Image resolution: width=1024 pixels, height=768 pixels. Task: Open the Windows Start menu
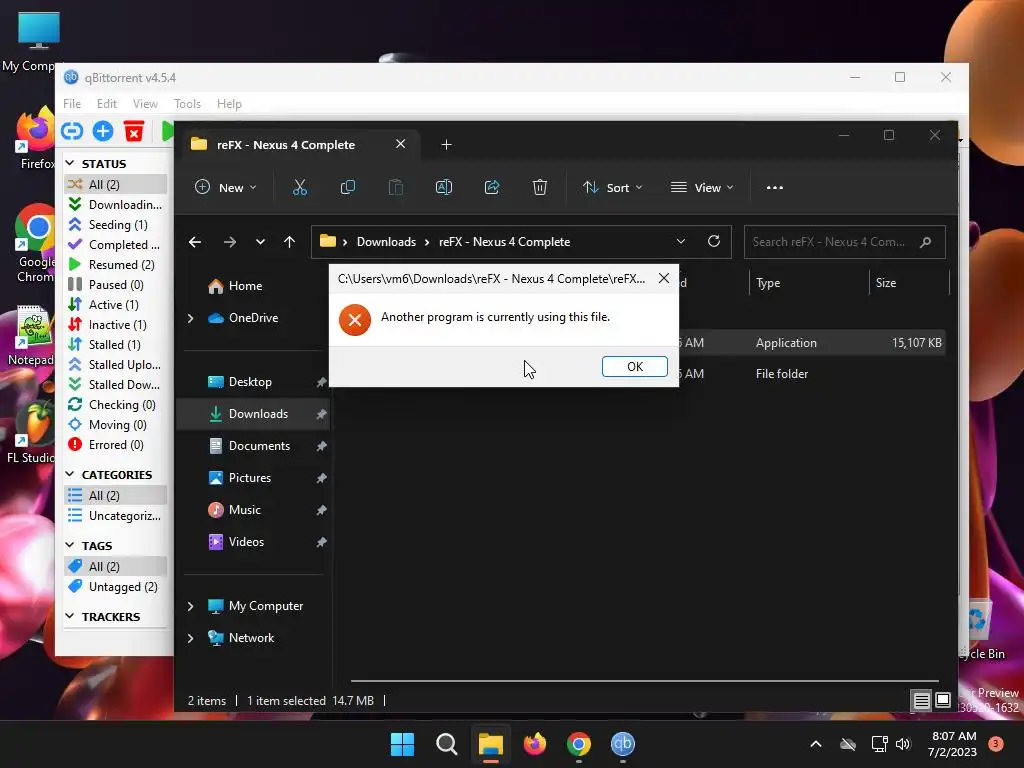[402, 744]
